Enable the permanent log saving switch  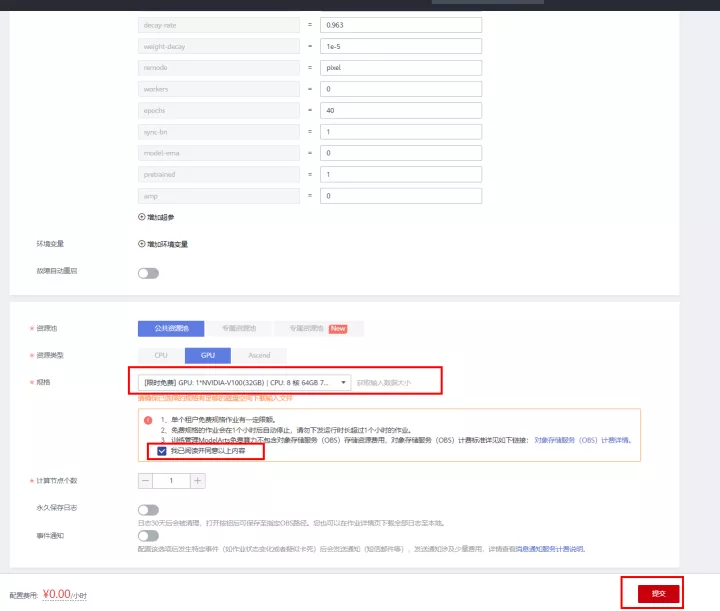(148, 509)
